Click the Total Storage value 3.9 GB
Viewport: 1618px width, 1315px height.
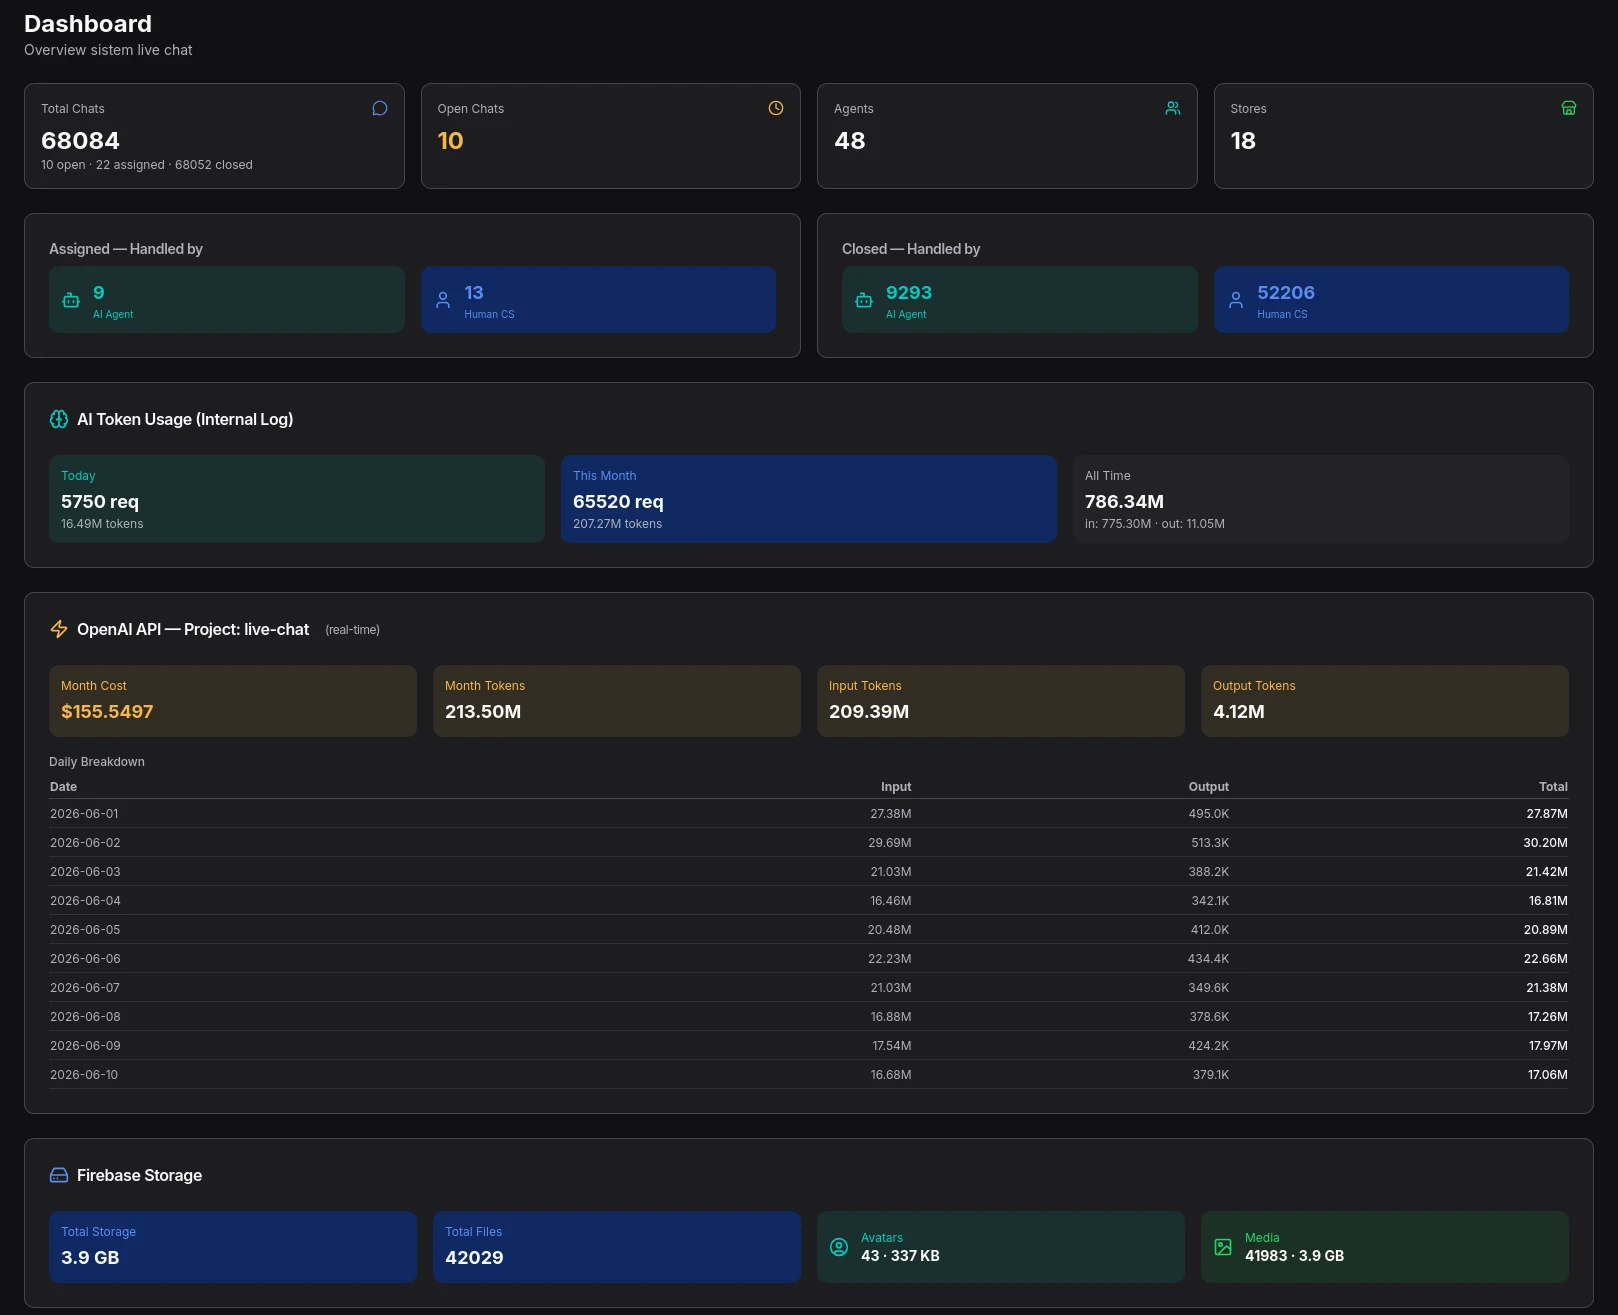tap(90, 1258)
